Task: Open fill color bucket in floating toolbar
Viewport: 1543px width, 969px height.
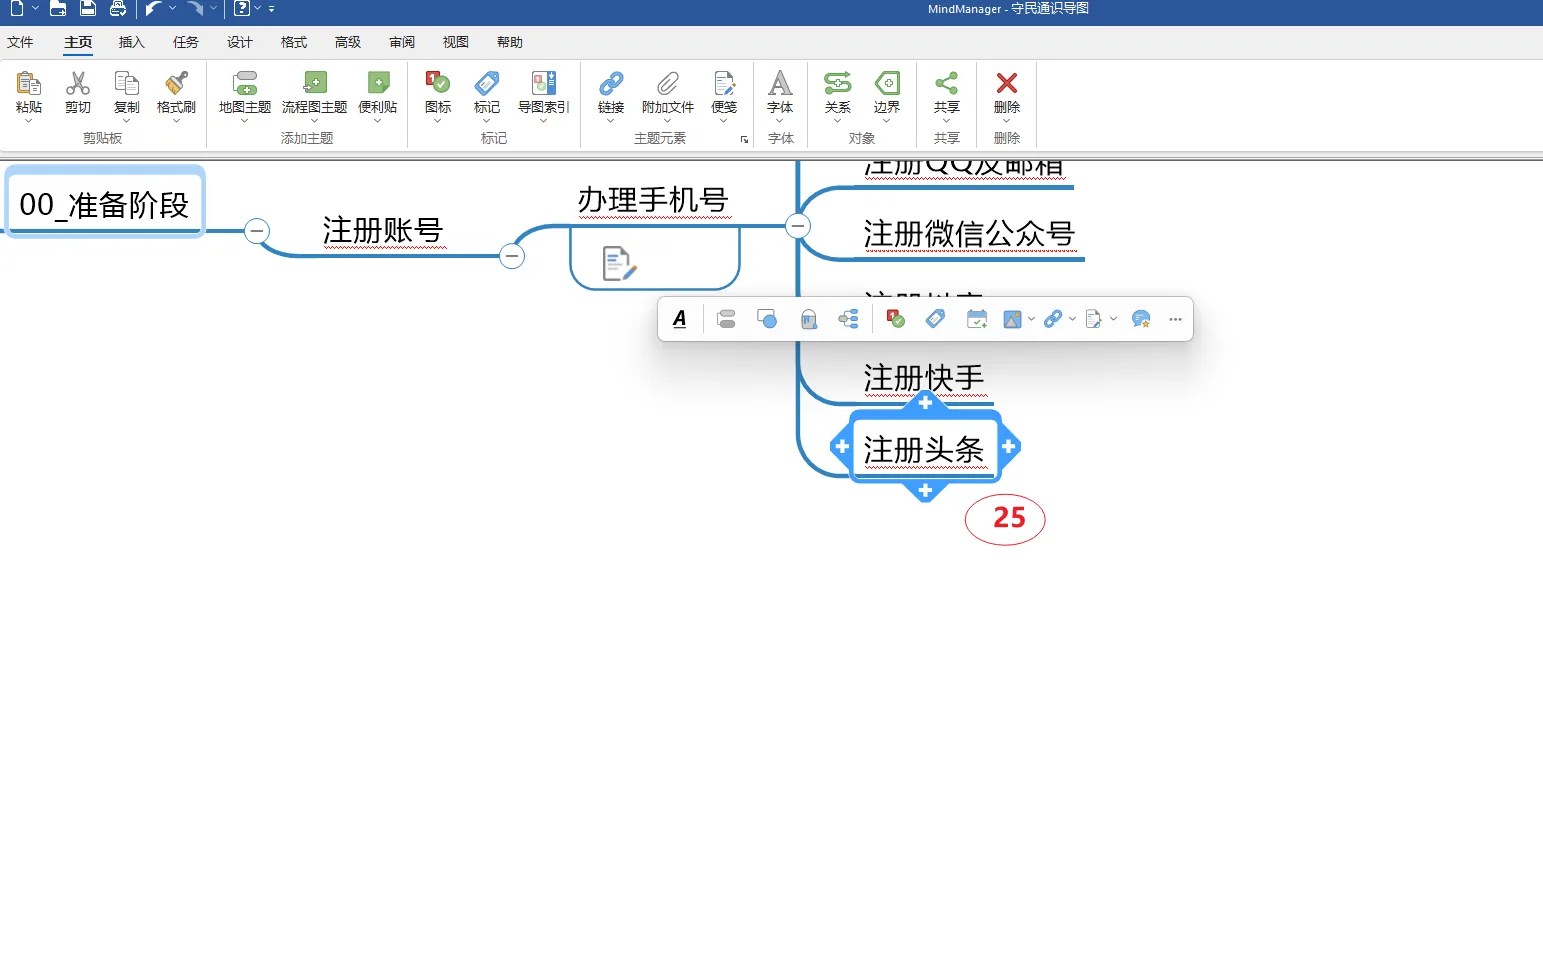Action: (x=808, y=319)
